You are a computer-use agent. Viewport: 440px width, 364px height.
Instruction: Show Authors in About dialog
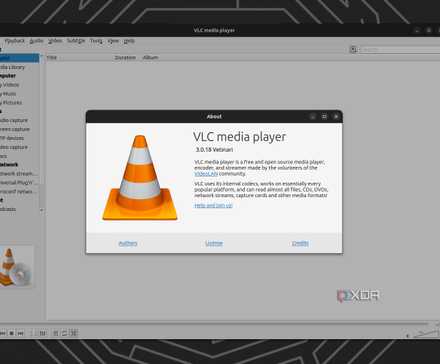pyautogui.click(x=128, y=243)
